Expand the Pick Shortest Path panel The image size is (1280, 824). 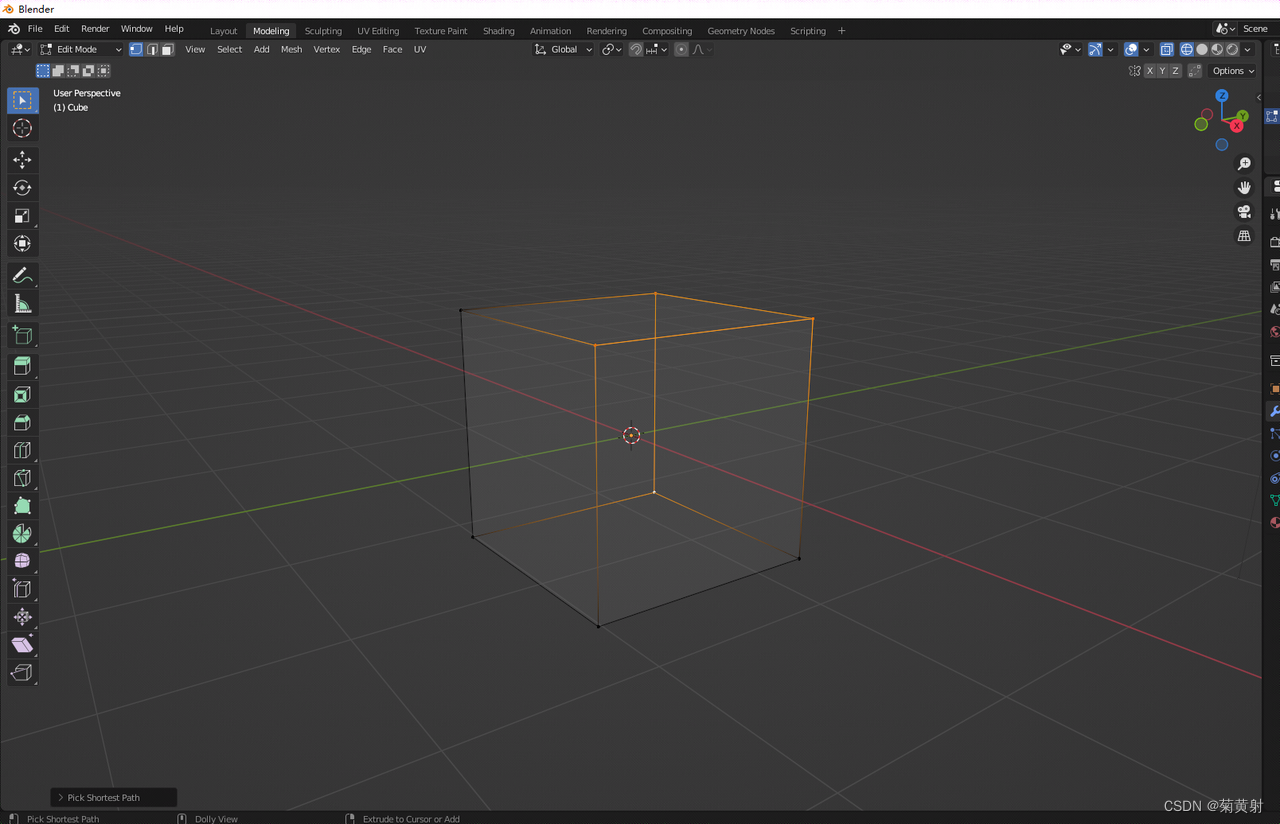(113, 797)
